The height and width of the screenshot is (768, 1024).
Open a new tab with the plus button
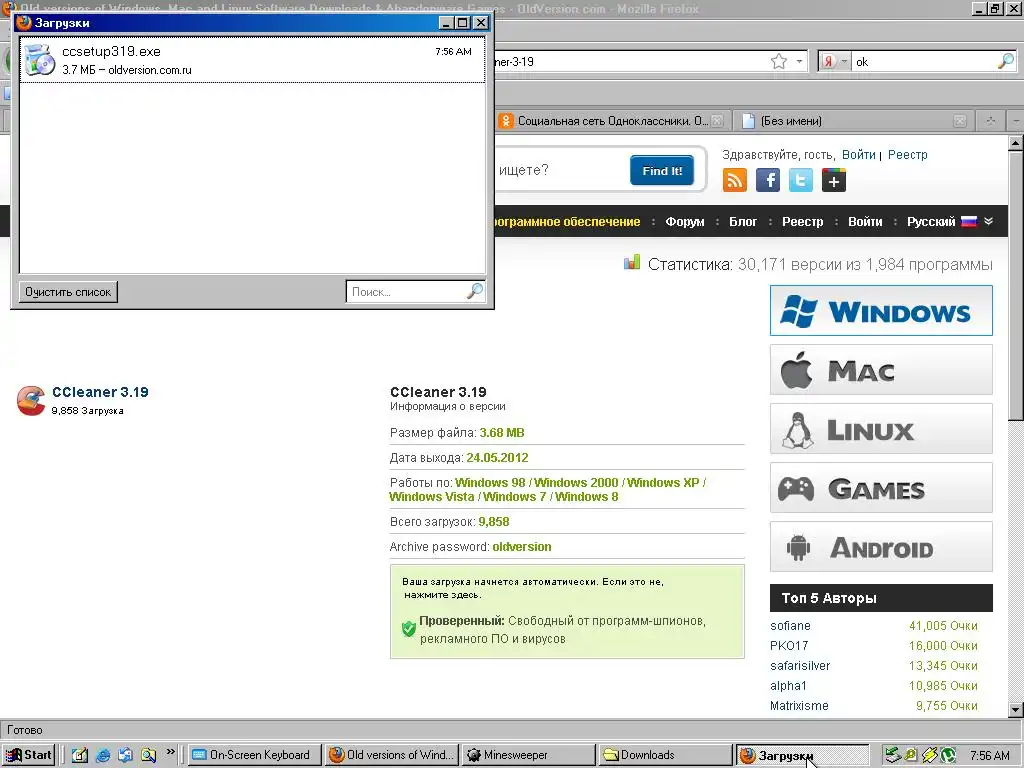[x=991, y=121]
